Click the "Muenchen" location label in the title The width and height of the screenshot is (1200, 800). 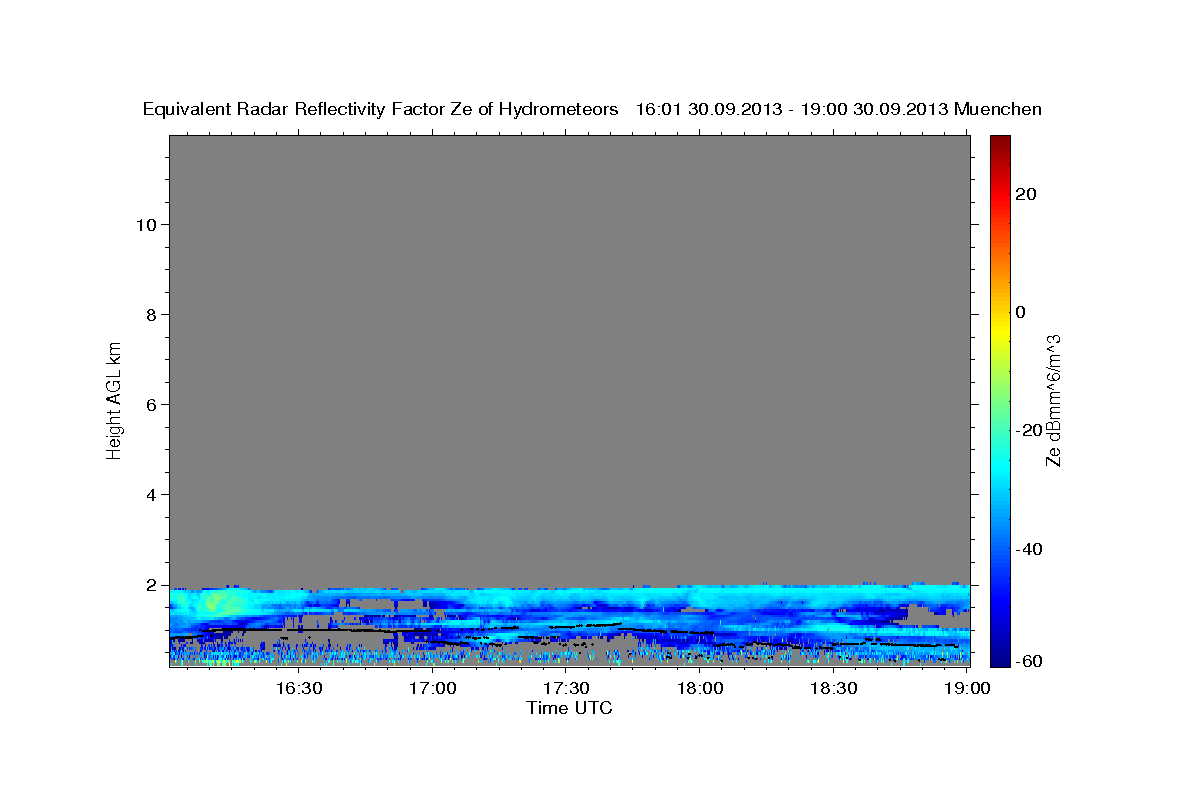click(999, 109)
